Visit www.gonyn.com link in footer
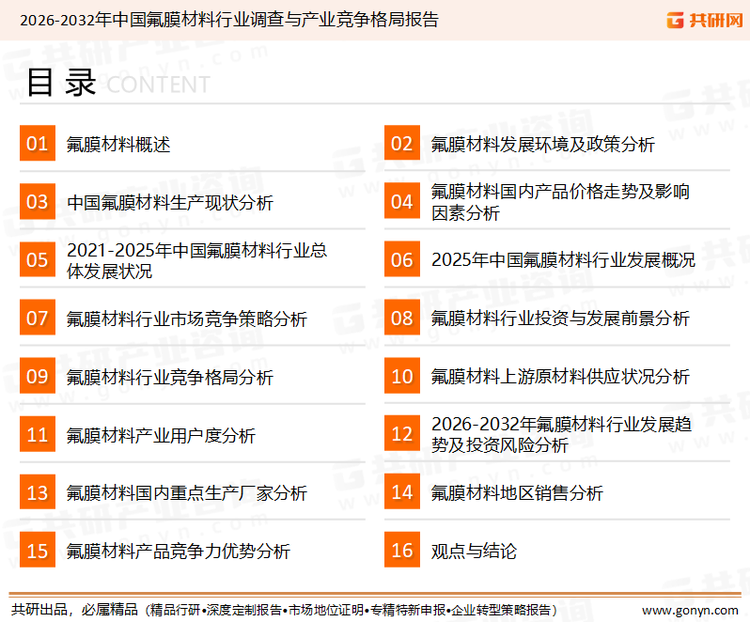This screenshot has height=622, width=750. coord(690,611)
